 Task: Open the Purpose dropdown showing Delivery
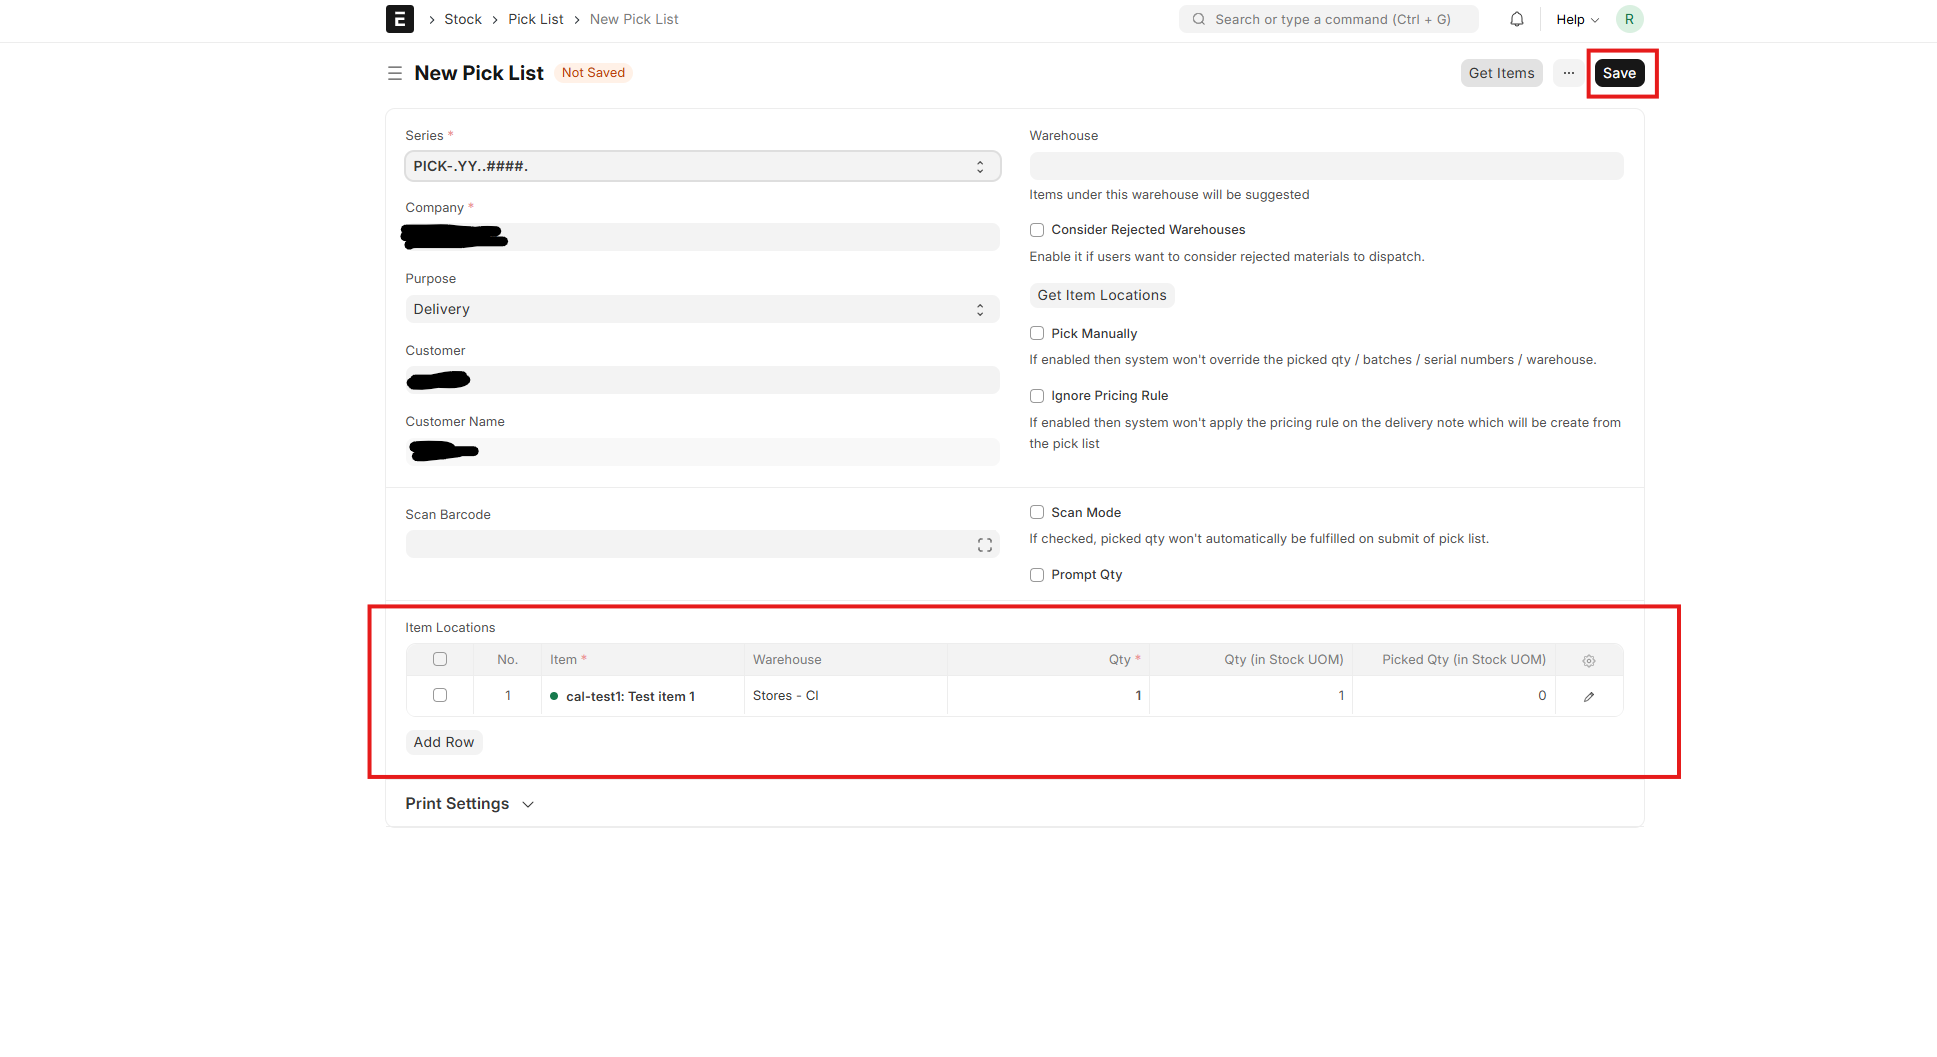702,309
